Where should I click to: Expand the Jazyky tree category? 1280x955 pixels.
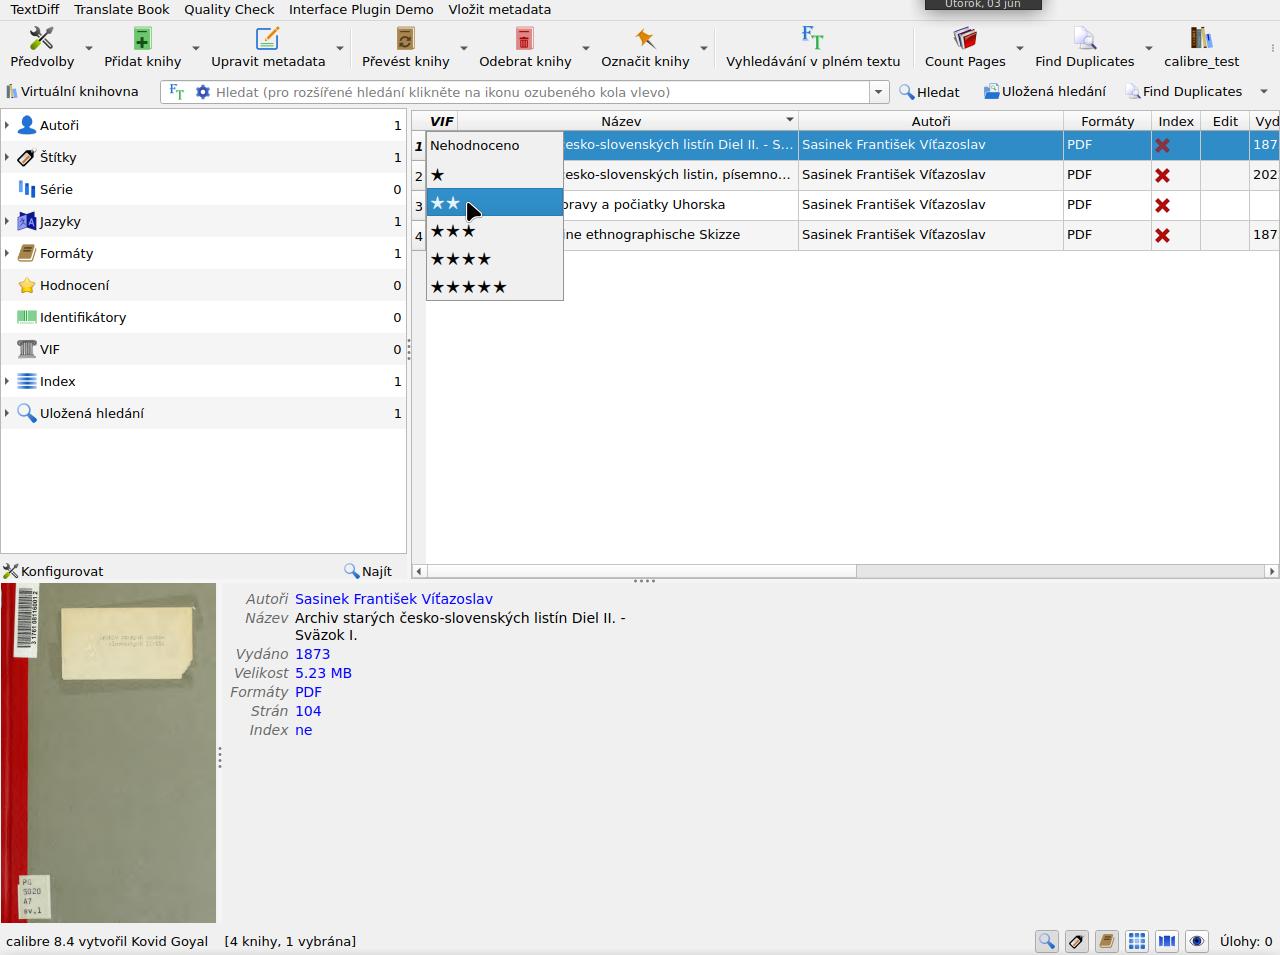(x=7, y=221)
